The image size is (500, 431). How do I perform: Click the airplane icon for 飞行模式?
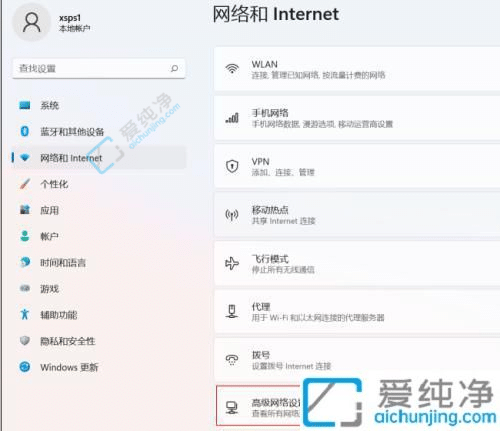(232, 263)
